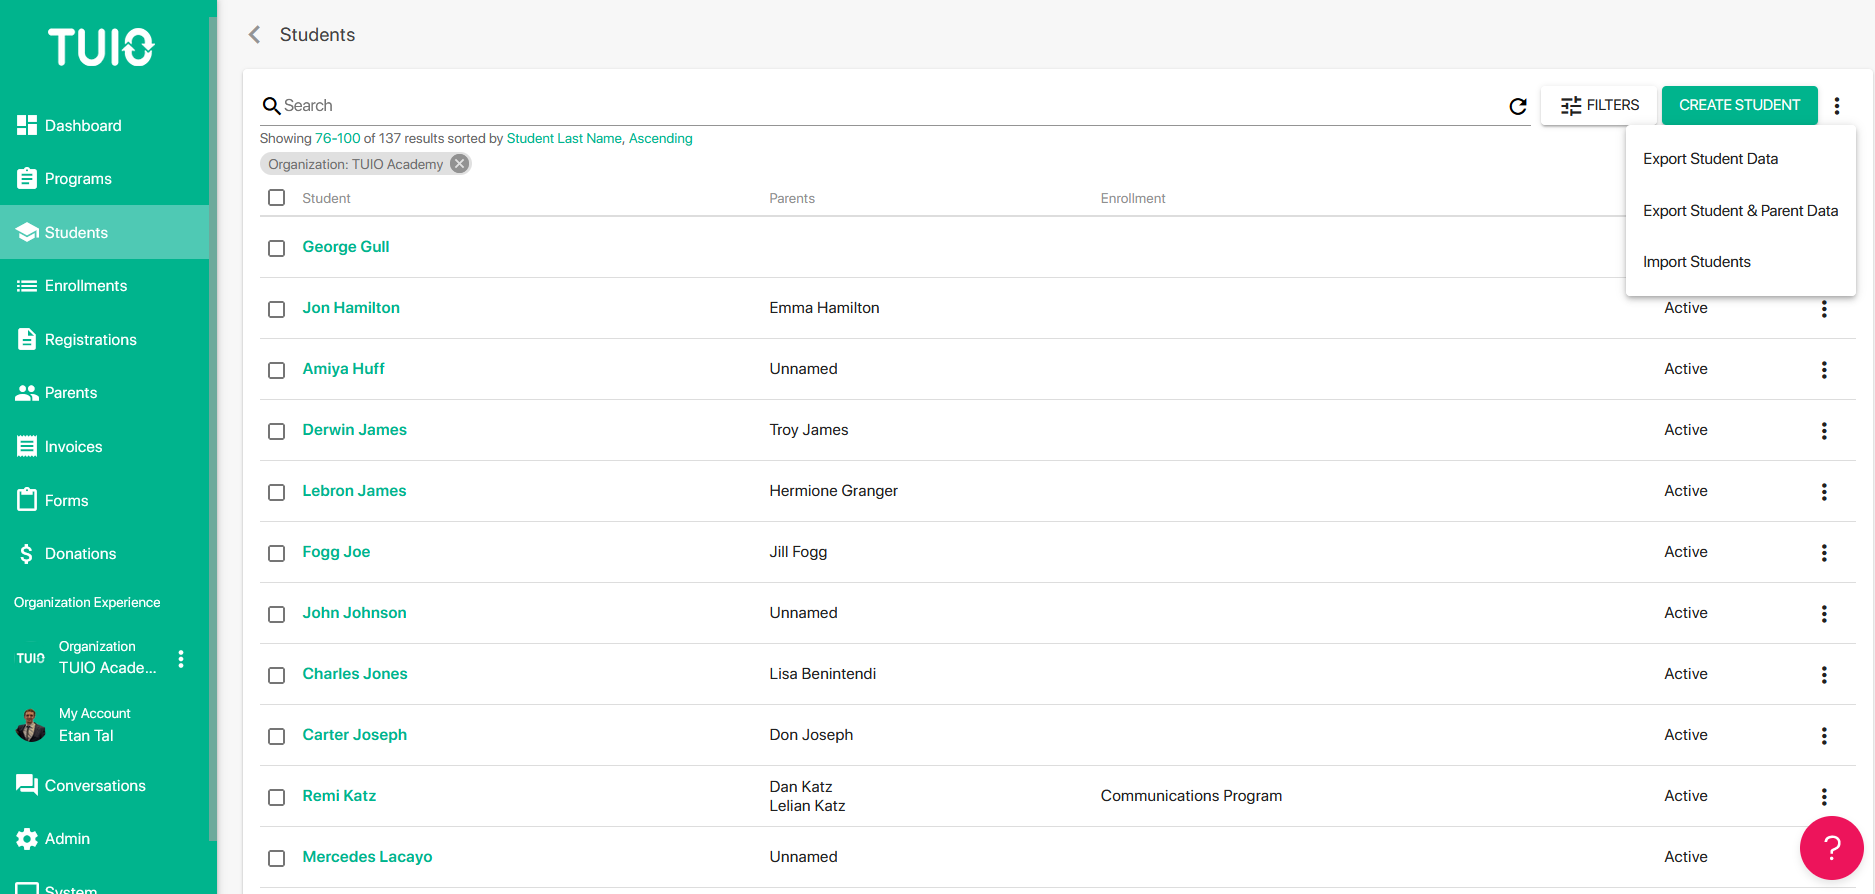1875x894 pixels.
Task: Remove the Organization: TUIO Academy filter chip
Action: click(459, 164)
